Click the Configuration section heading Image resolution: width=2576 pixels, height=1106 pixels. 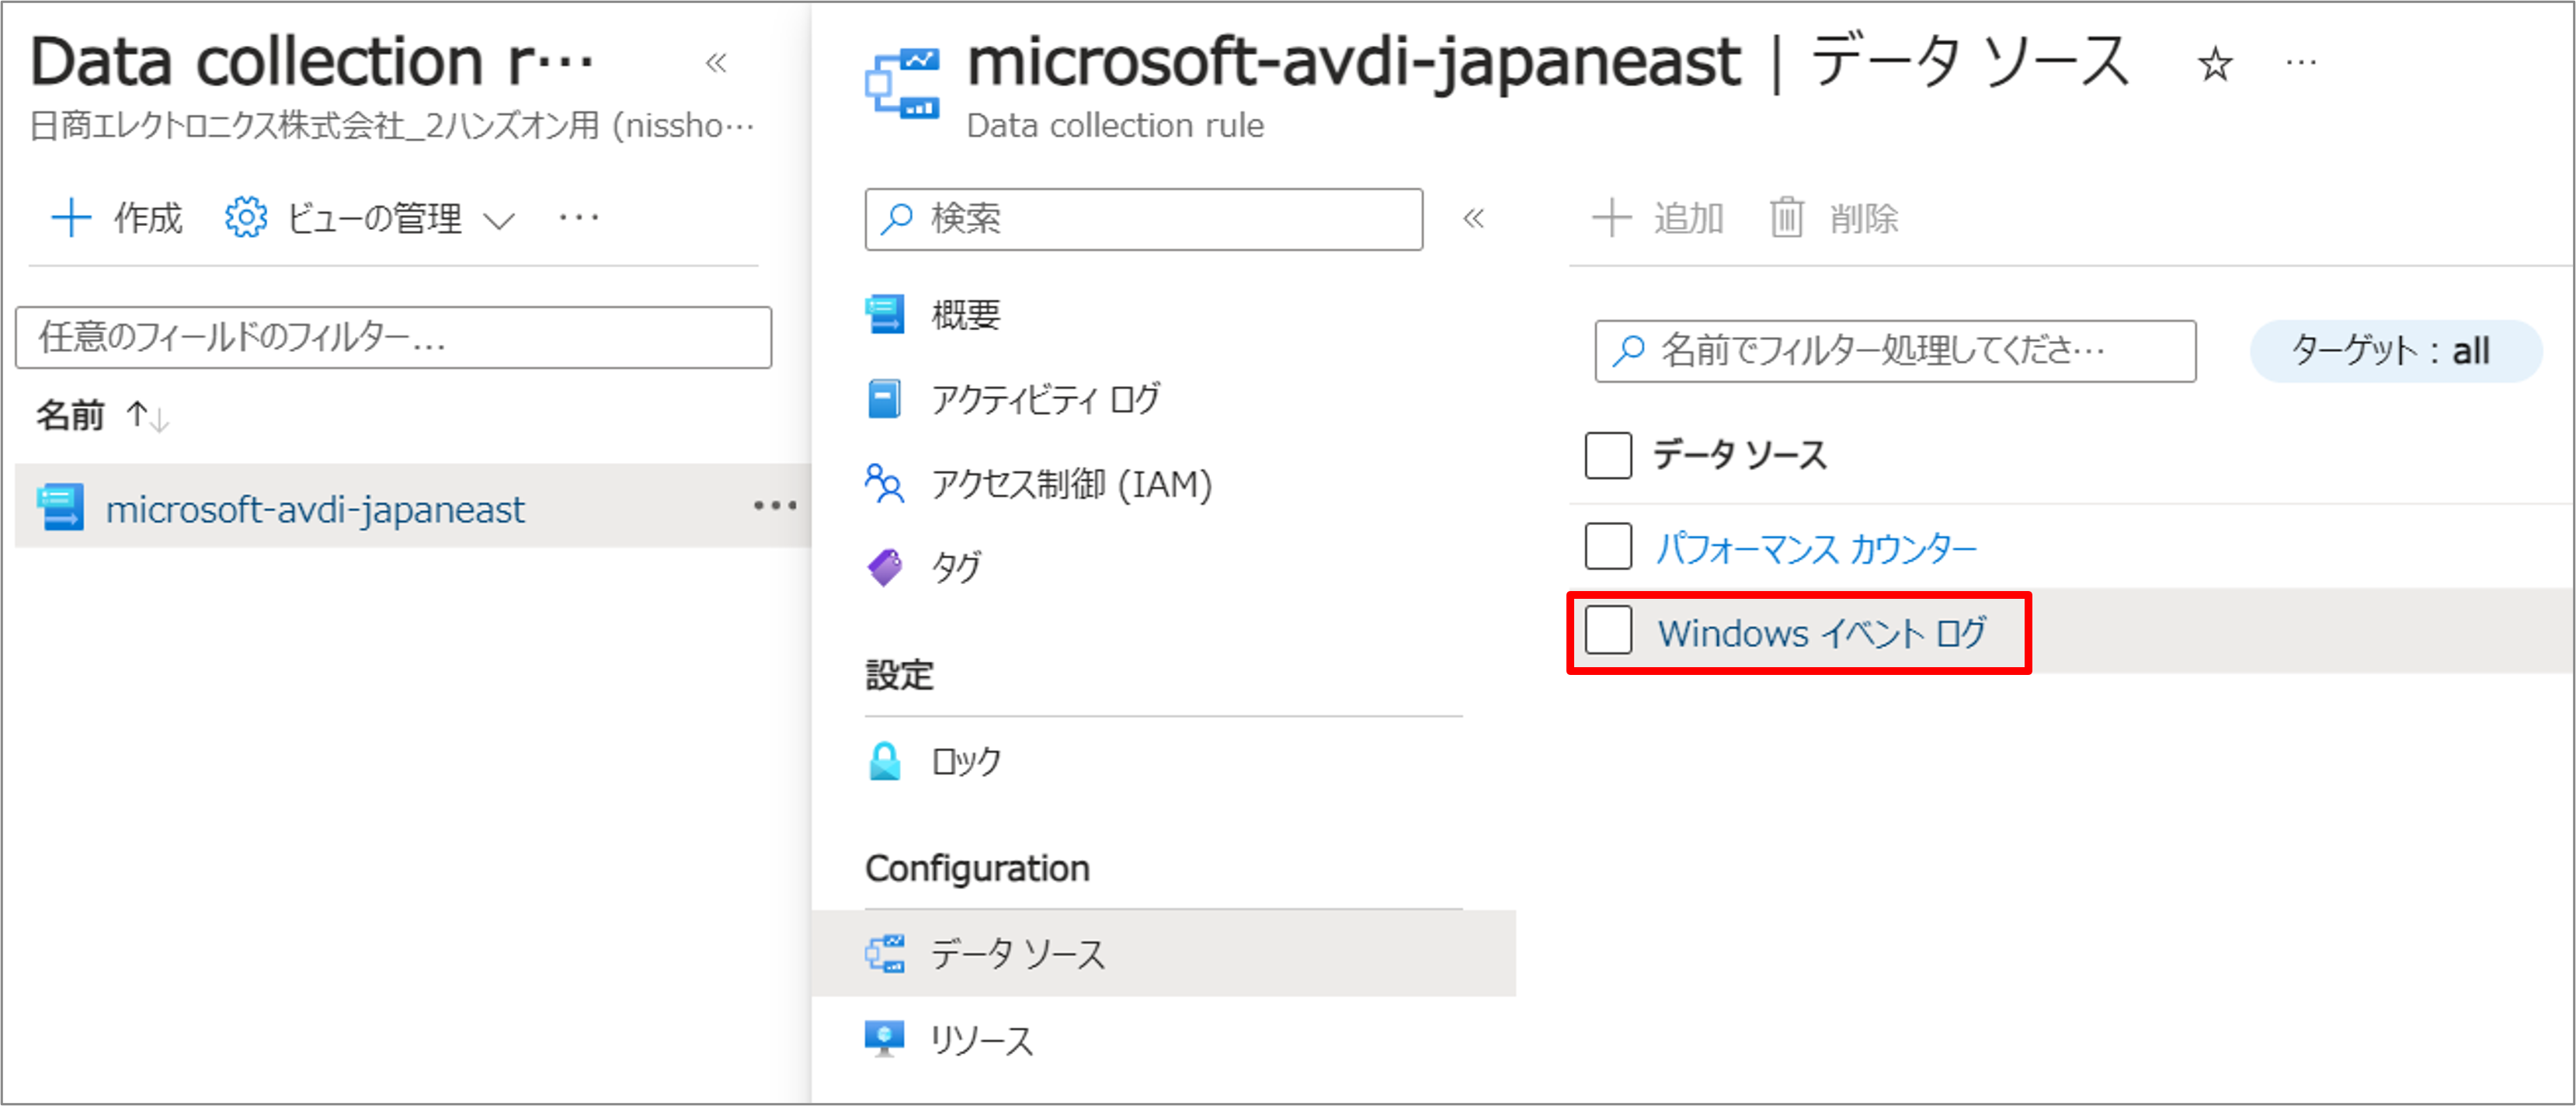point(977,869)
